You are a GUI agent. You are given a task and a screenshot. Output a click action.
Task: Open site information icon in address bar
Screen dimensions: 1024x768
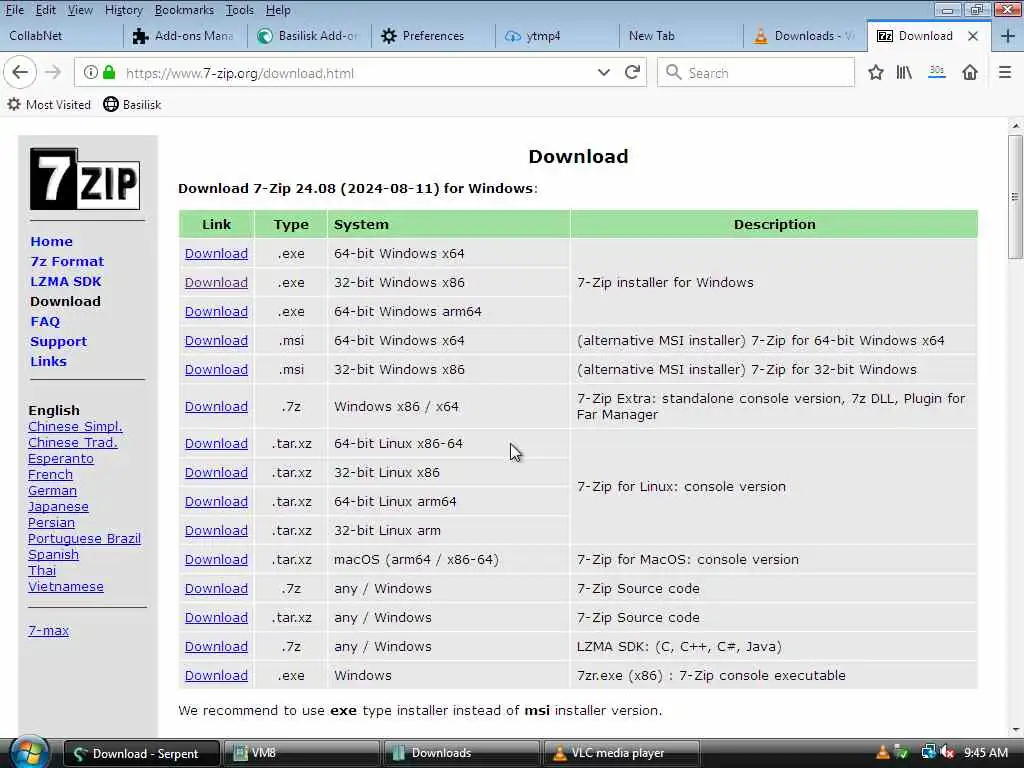pyautogui.click(x=91, y=72)
